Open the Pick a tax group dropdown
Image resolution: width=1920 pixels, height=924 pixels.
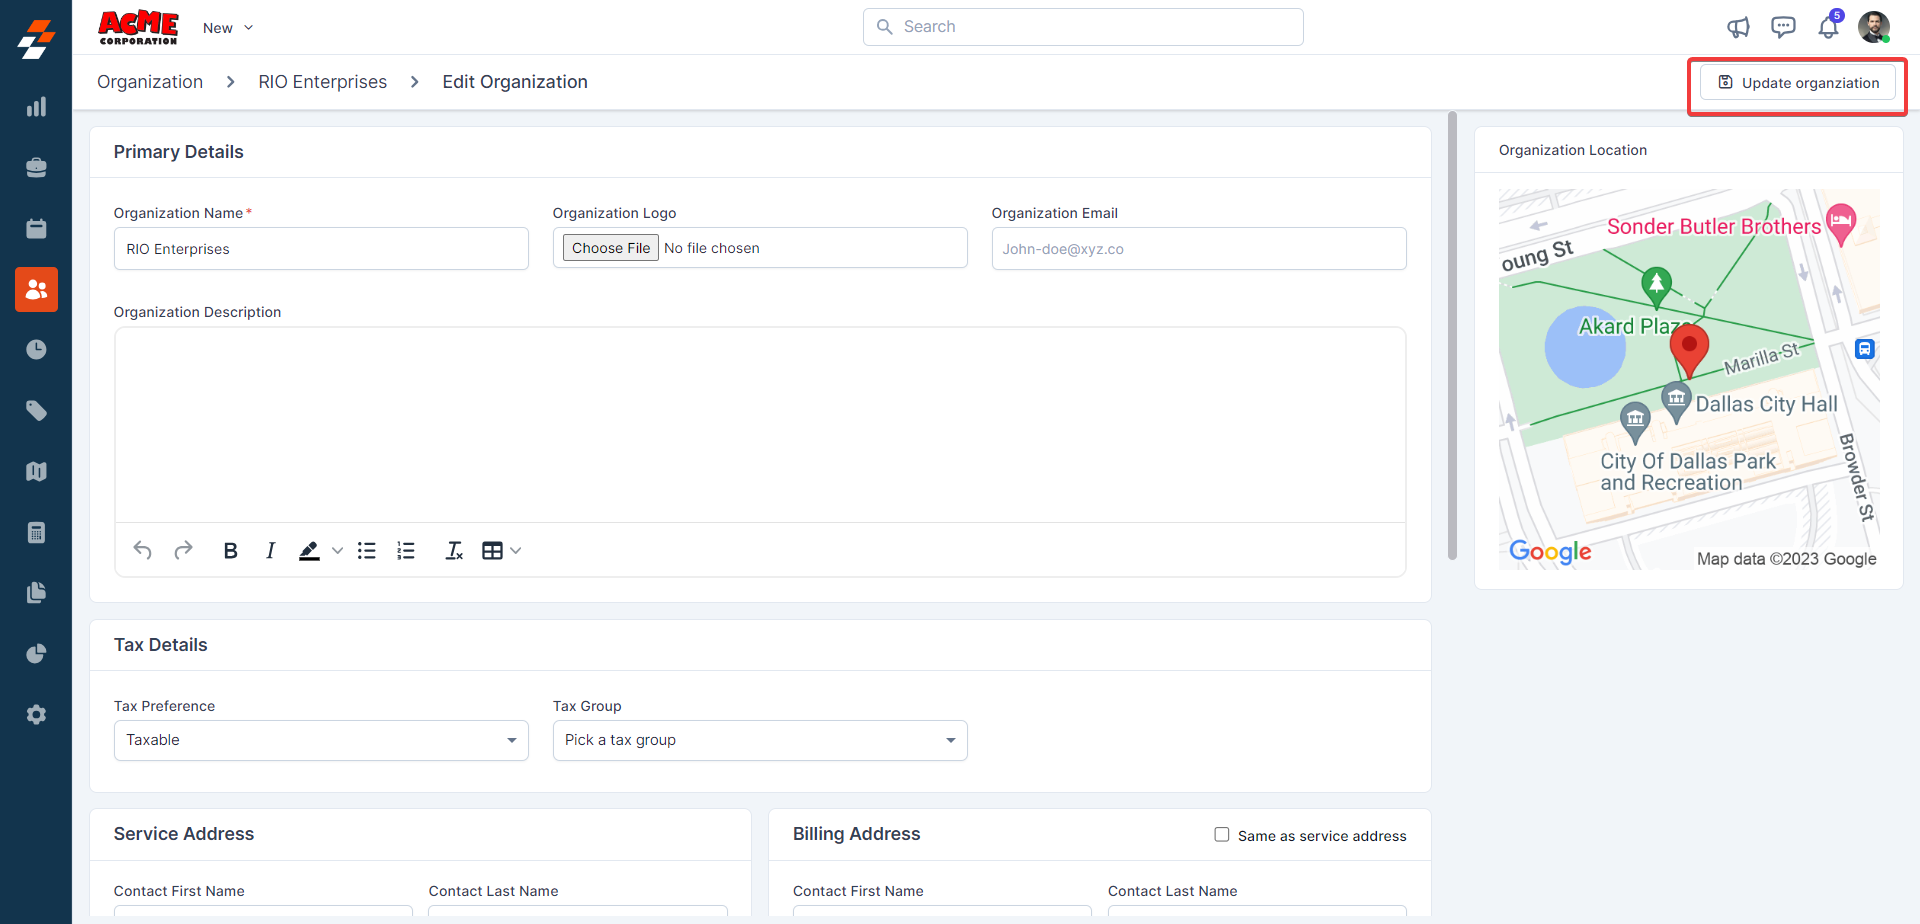759,741
